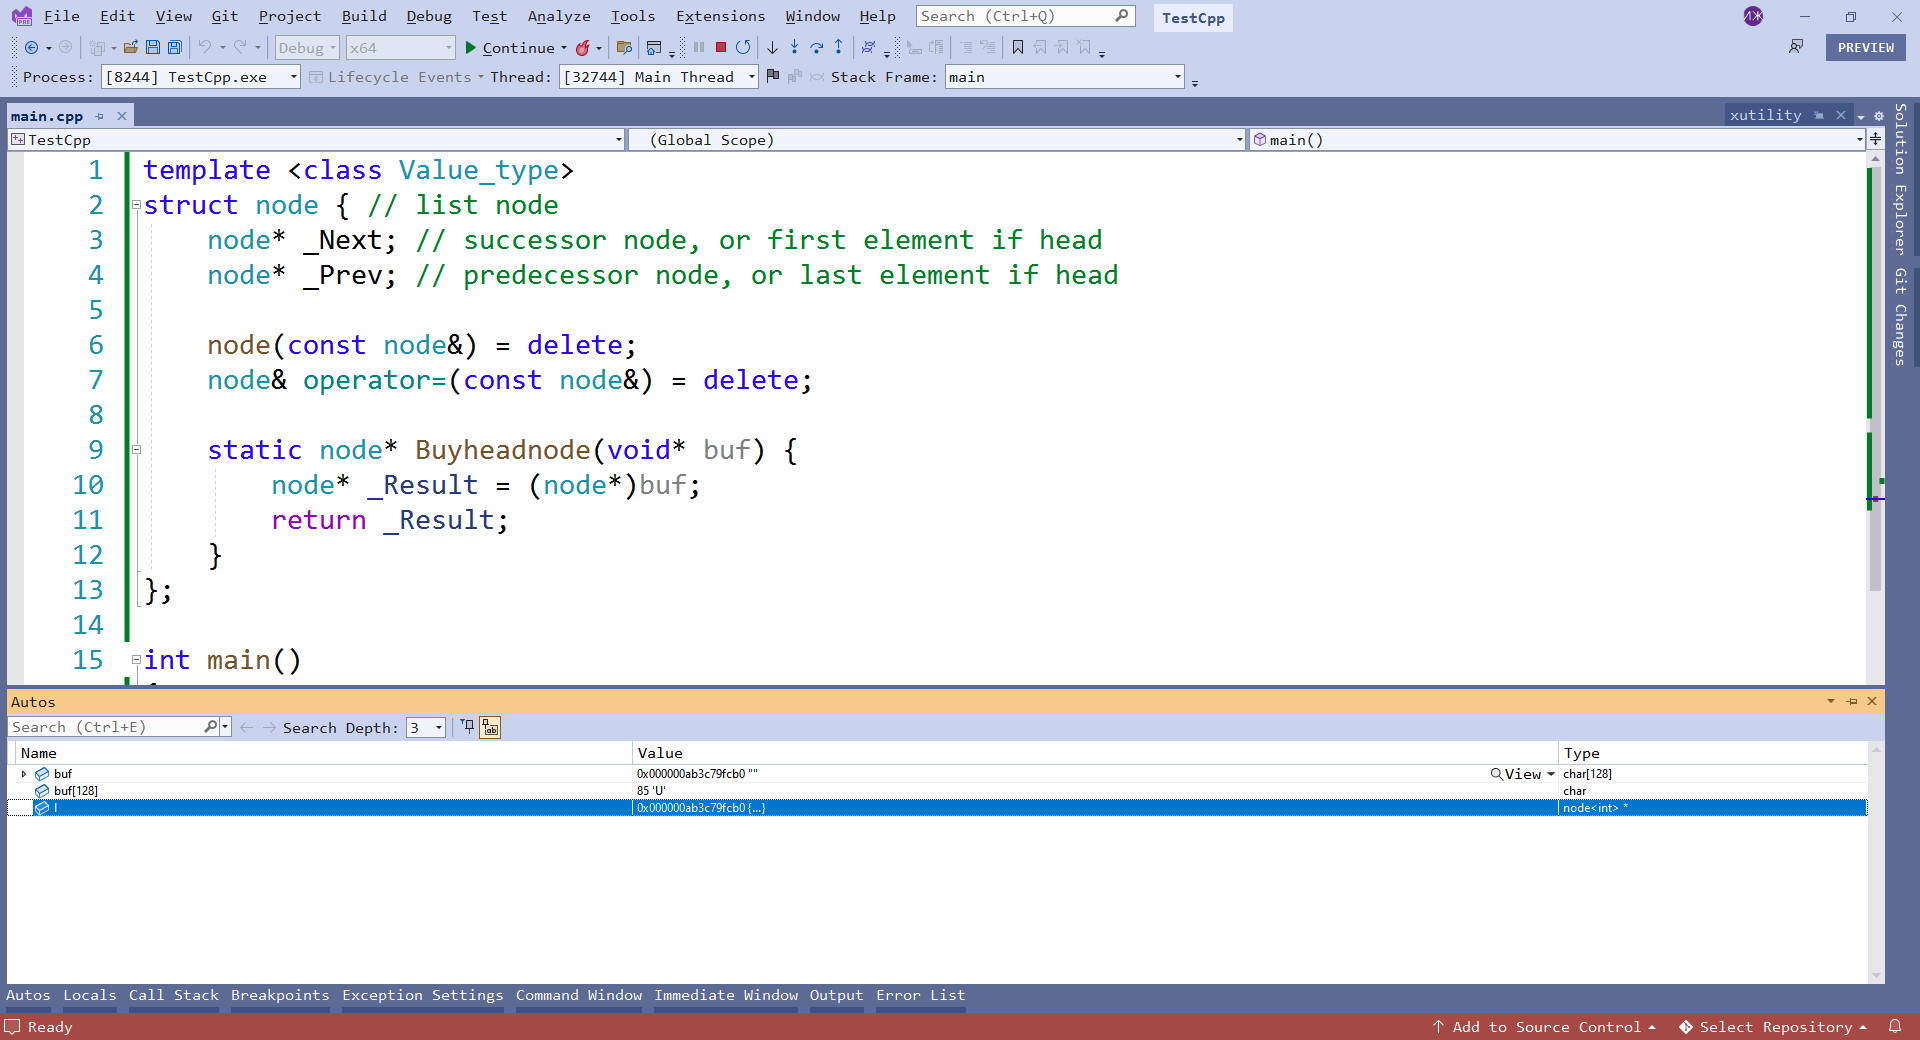Screen dimensions: 1920x1040
Task: Open the Immediate Window tab
Action: (x=726, y=995)
